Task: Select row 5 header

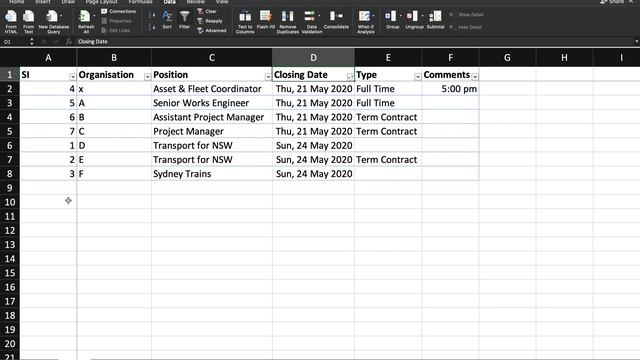Action: pos(10,131)
